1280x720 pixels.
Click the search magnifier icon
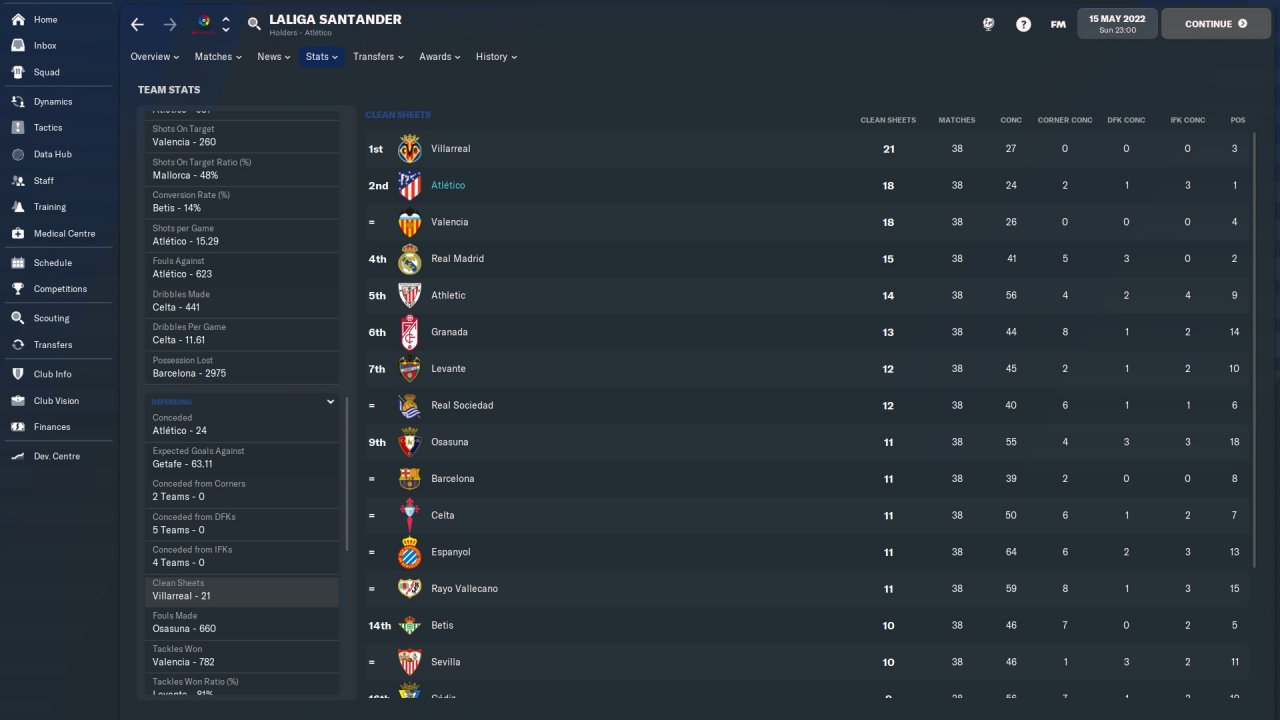pyautogui.click(x=254, y=24)
